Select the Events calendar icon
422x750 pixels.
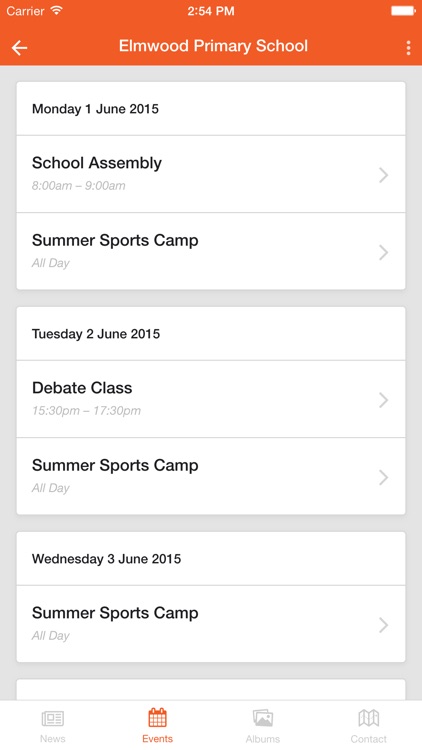[x=157, y=717]
